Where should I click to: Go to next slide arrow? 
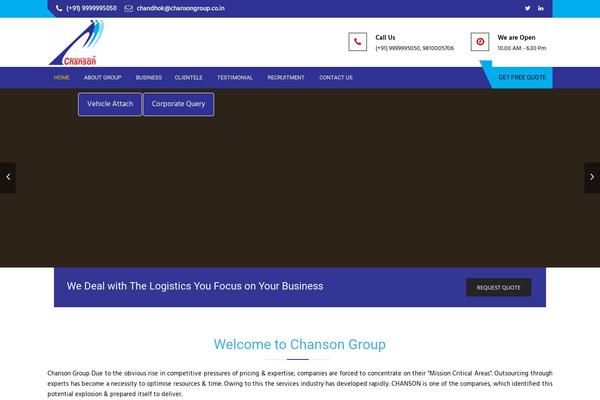tap(592, 177)
